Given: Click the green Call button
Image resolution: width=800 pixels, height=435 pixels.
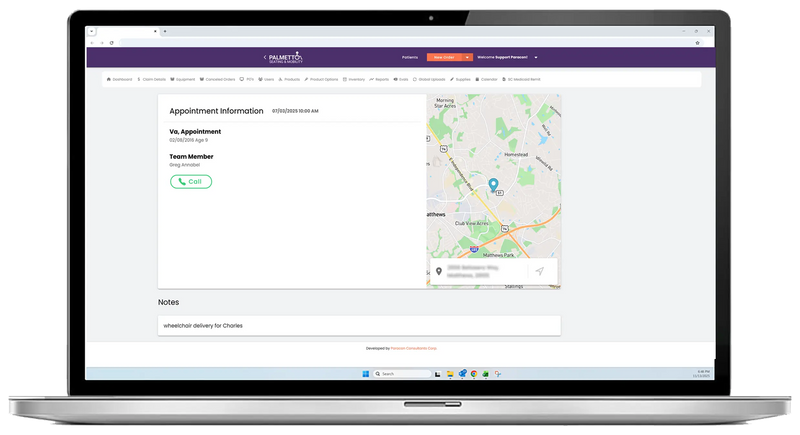Looking at the screenshot, I should [x=191, y=182].
